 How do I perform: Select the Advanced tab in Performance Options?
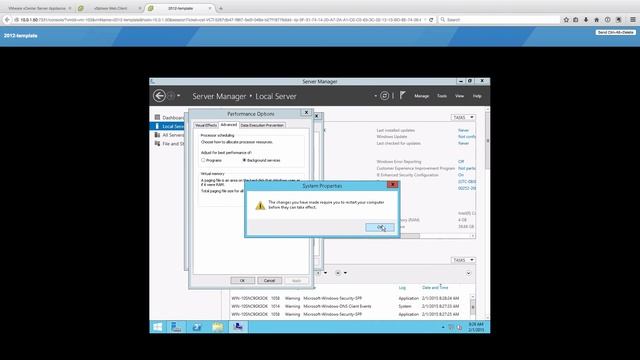[x=229, y=125]
